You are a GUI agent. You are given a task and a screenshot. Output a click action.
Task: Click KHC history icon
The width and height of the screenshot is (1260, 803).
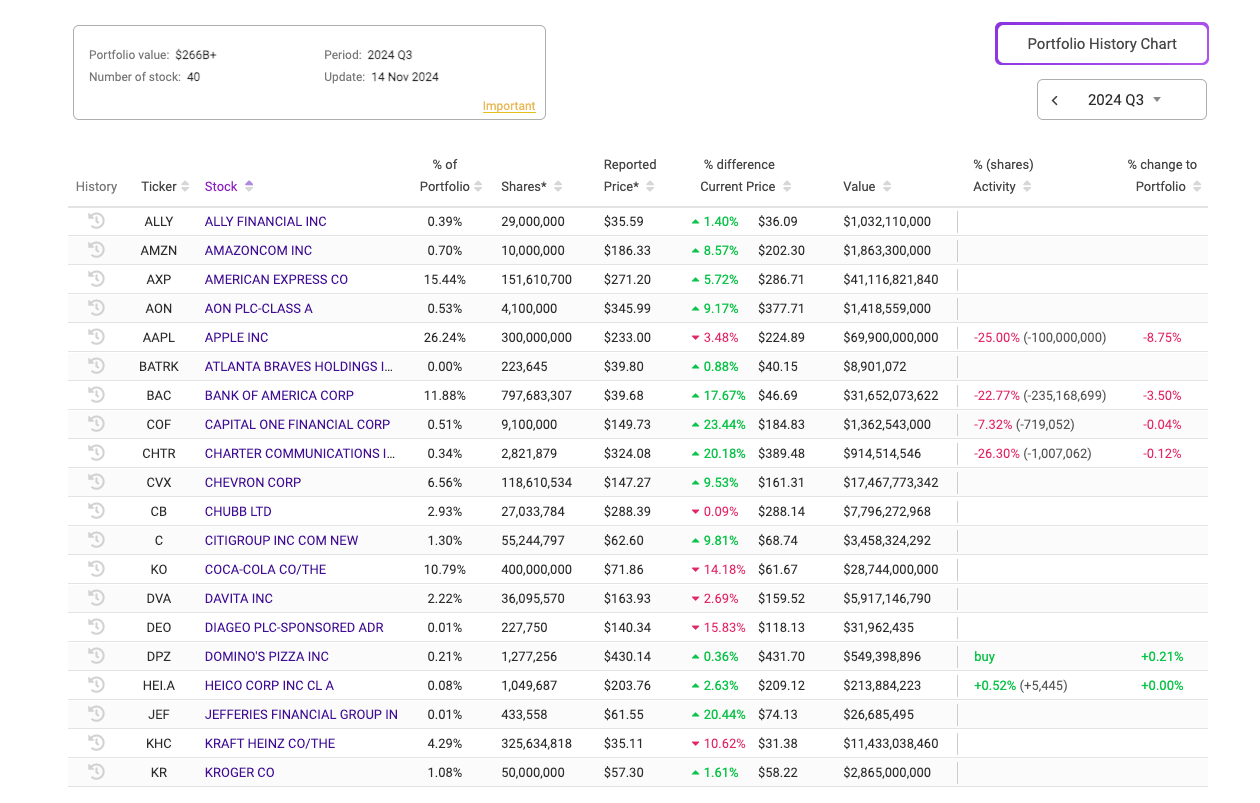click(x=96, y=743)
